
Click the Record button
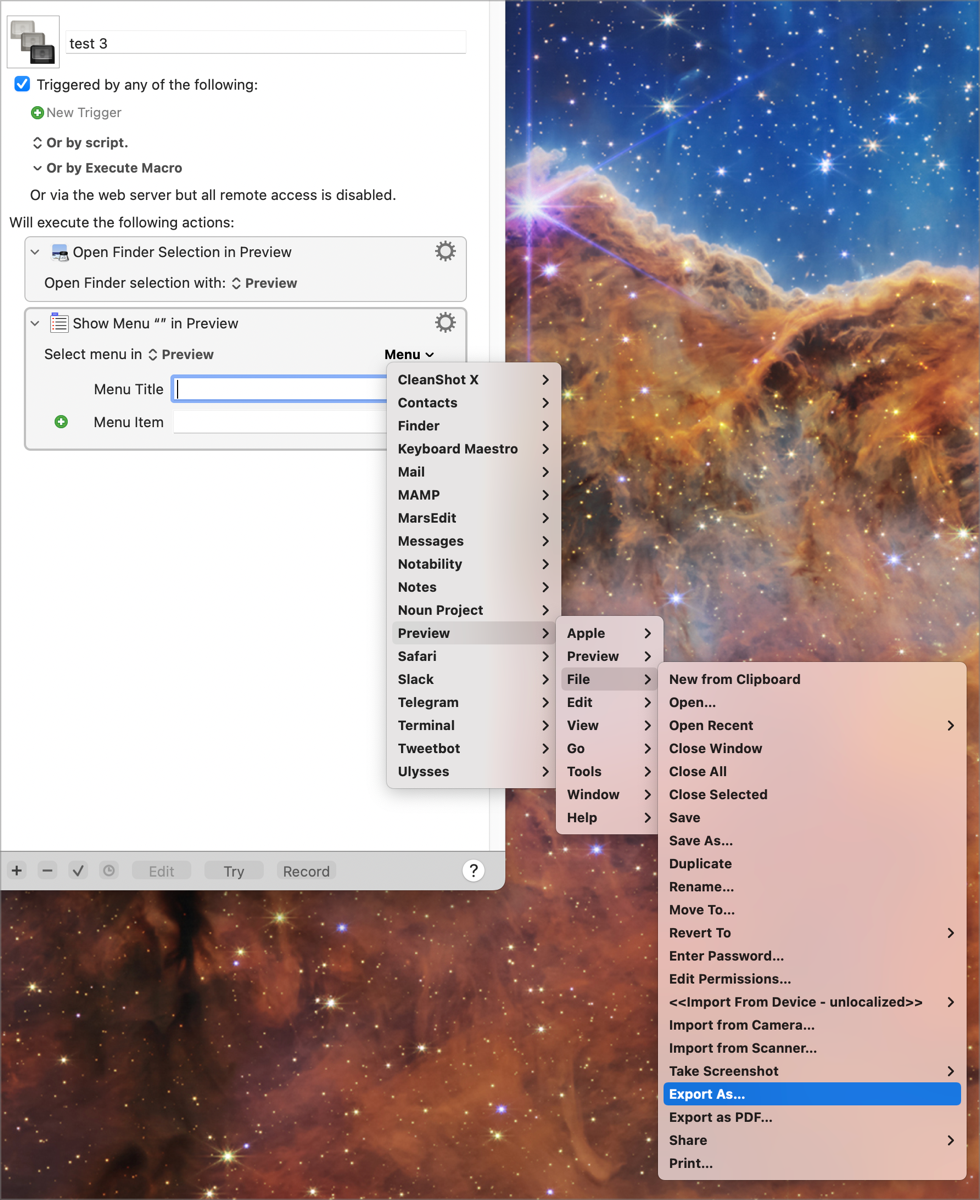pos(306,871)
